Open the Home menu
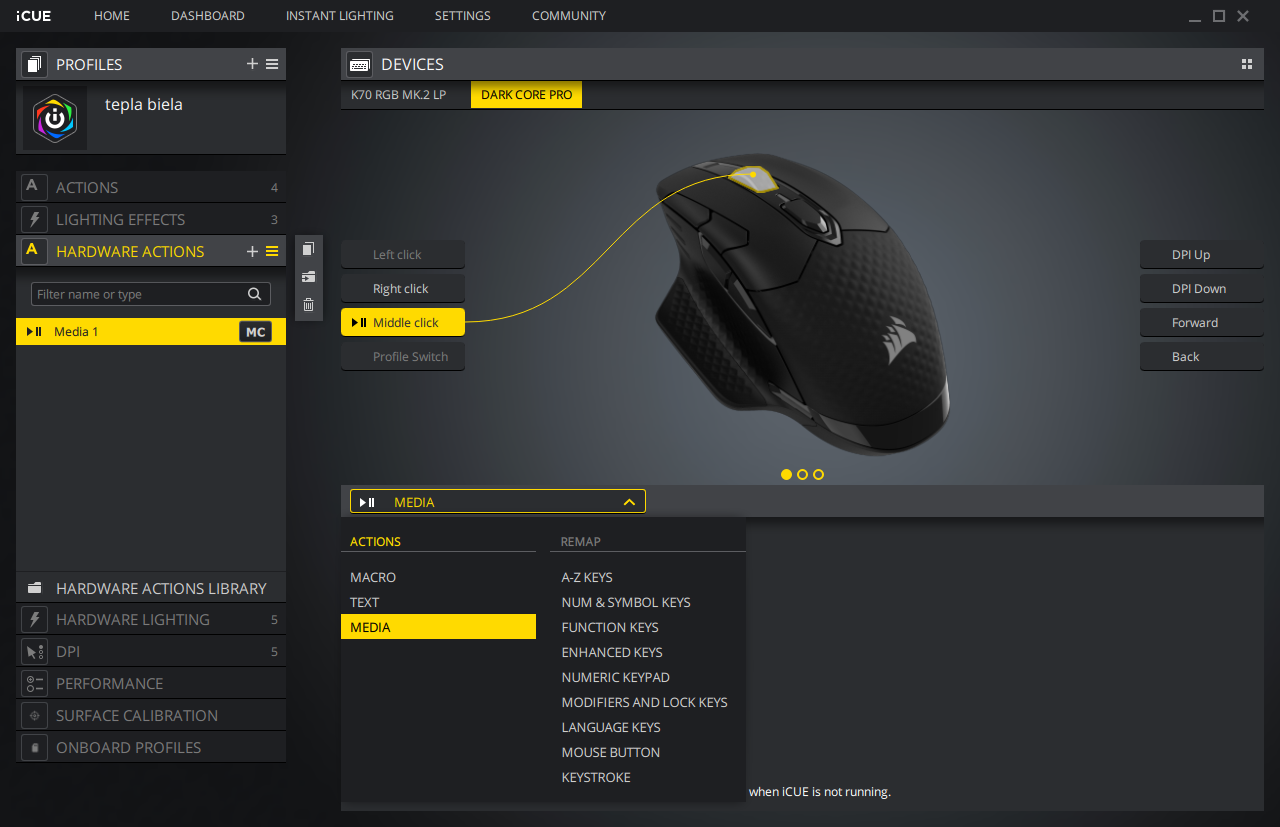 (112, 16)
